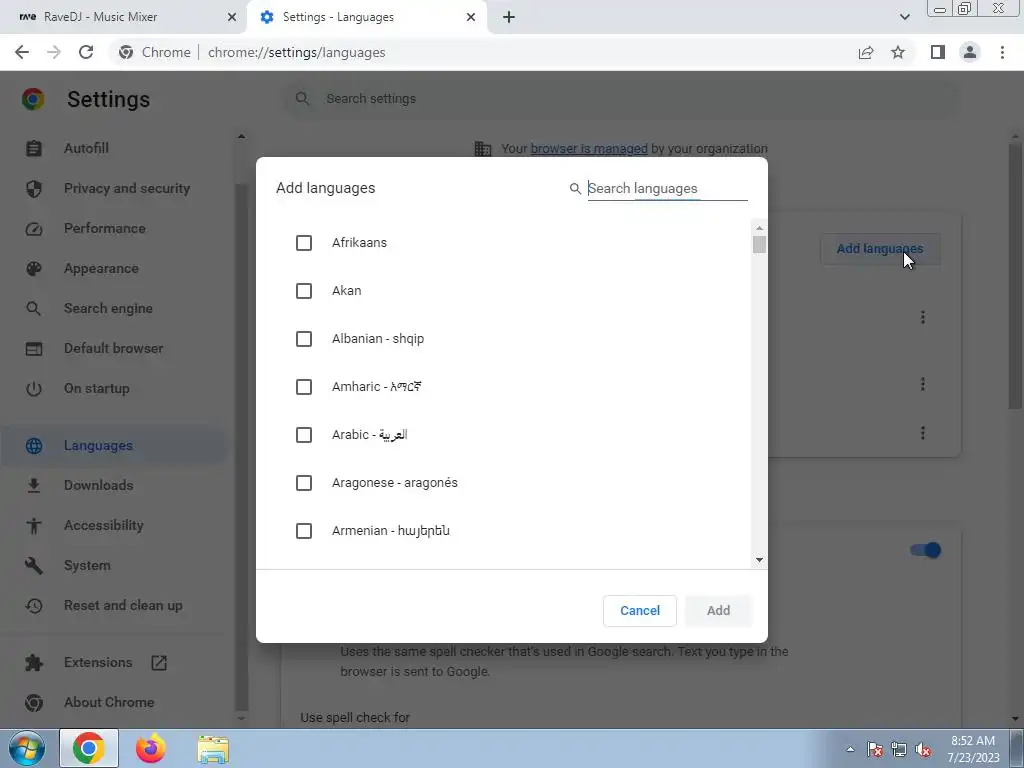Enable the Arabic language checkbox
Image resolution: width=1024 pixels, height=768 pixels.
coord(304,435)
